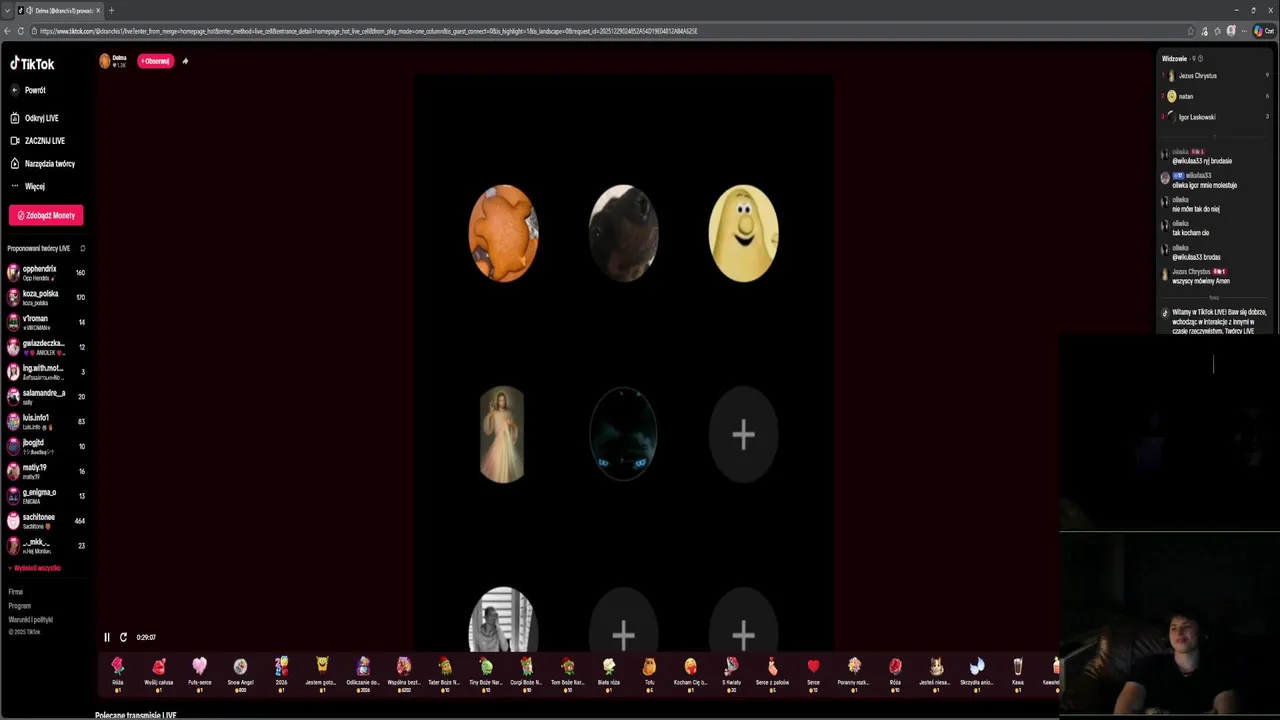This screenshot has width=1280, height=720.
Task: Open Narzędzia twórcy in sidebar
Action: pos(45,164)
